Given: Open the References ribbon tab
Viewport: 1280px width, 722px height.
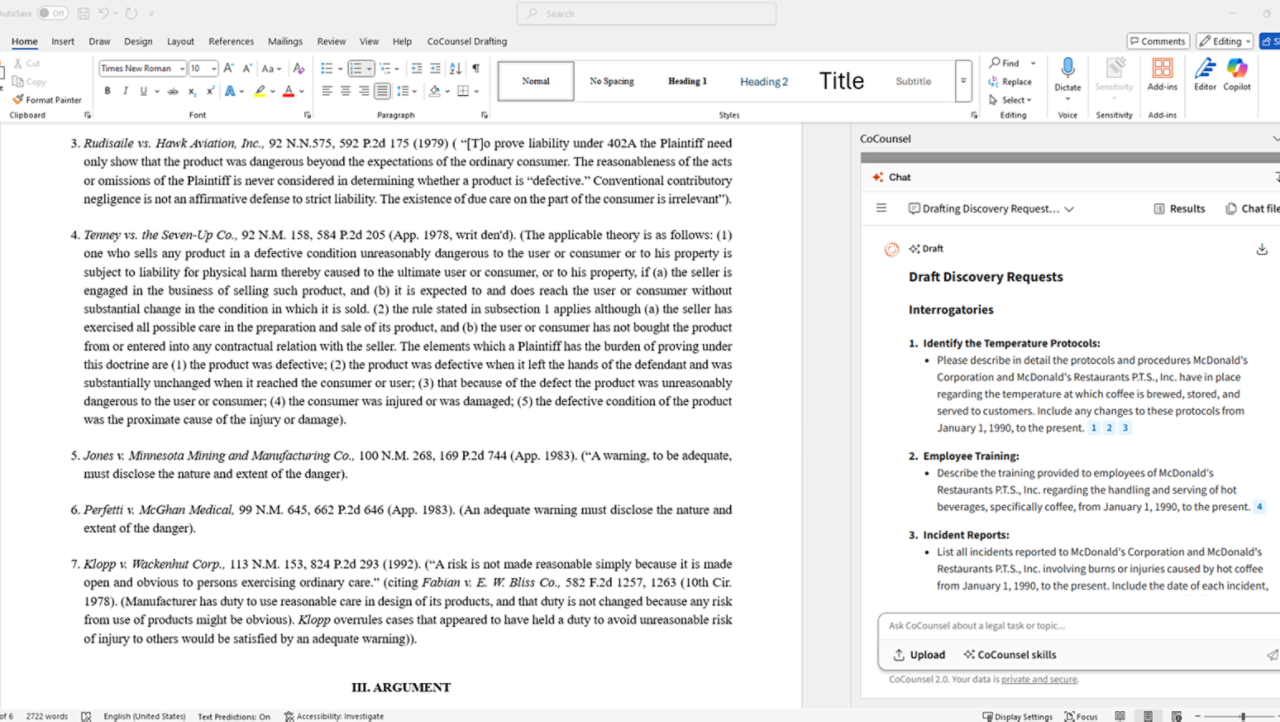Looking at the screenshot, I should [231, 41].
